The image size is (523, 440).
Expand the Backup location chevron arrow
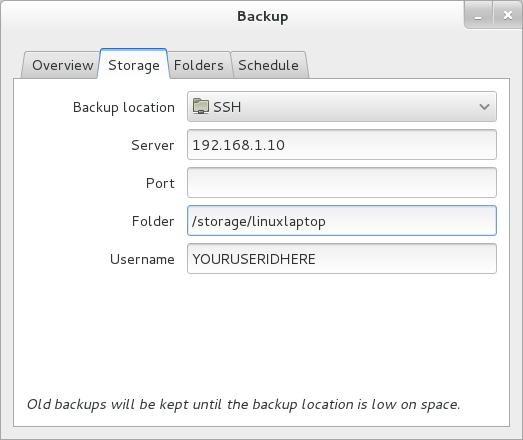[x=484, y=107]
